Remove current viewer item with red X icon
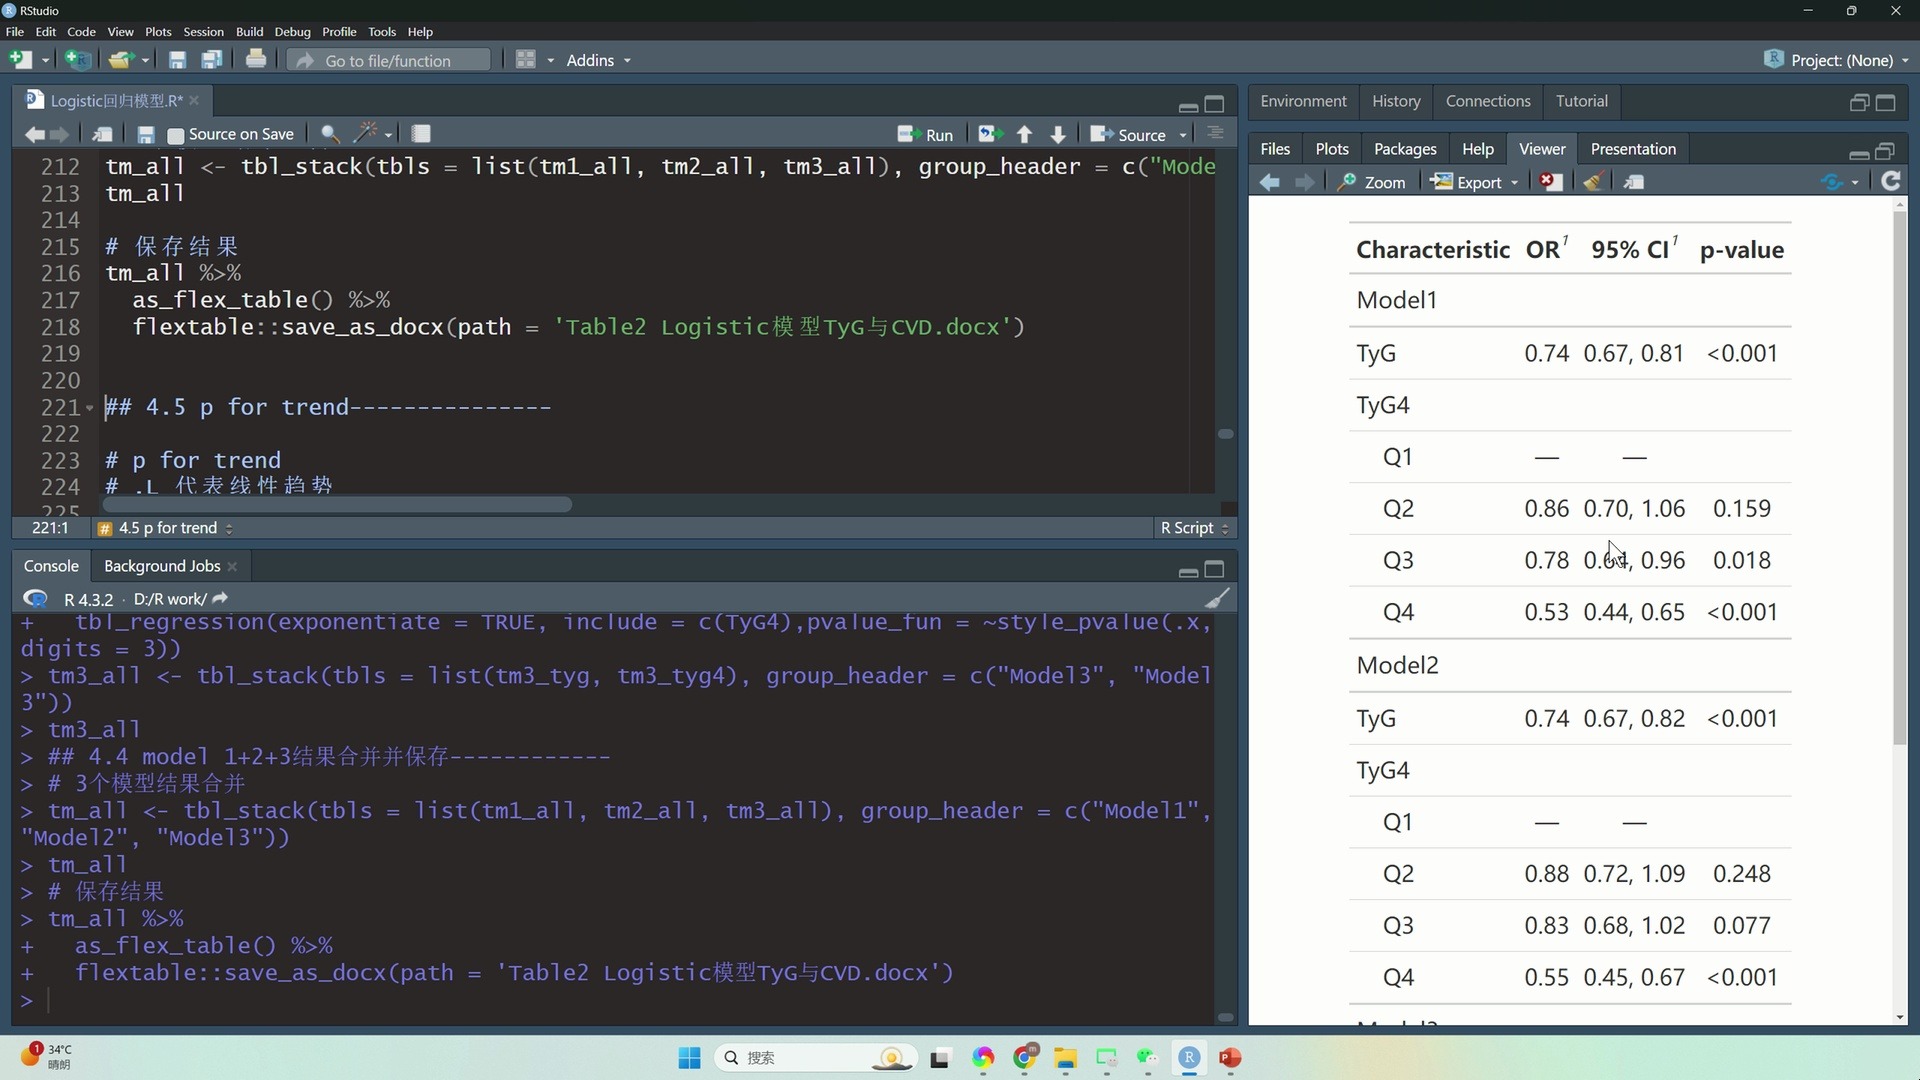The image size is (1920, 1080). click(x=1550, y=182)
